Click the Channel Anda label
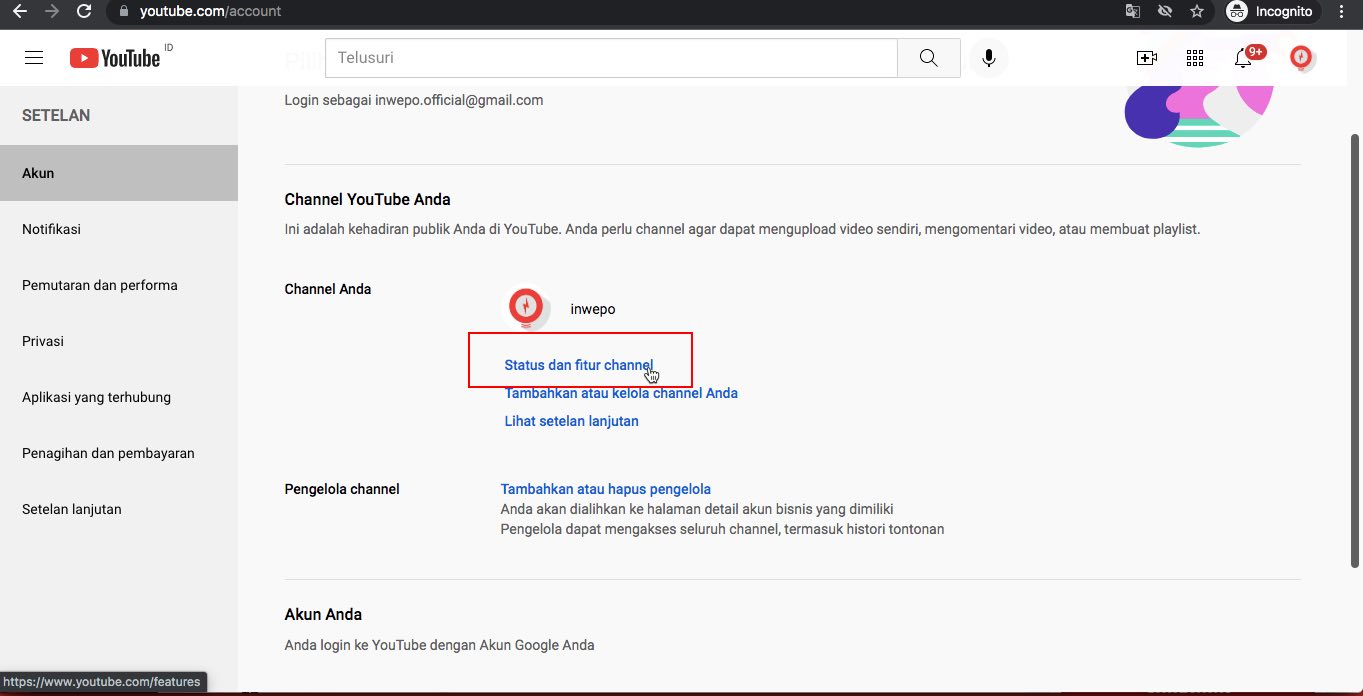 click(328, 289)
